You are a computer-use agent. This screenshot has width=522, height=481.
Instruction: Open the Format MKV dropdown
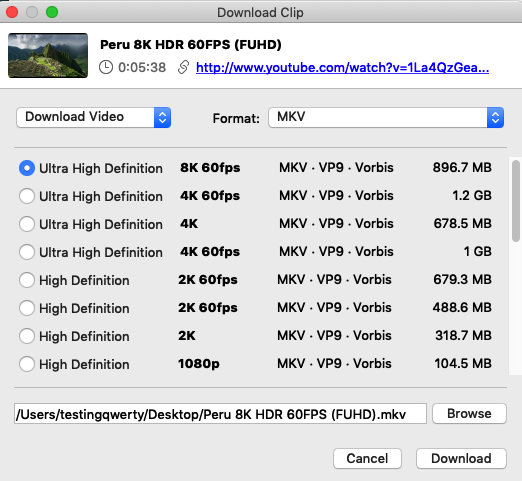[x=386, y=117]
